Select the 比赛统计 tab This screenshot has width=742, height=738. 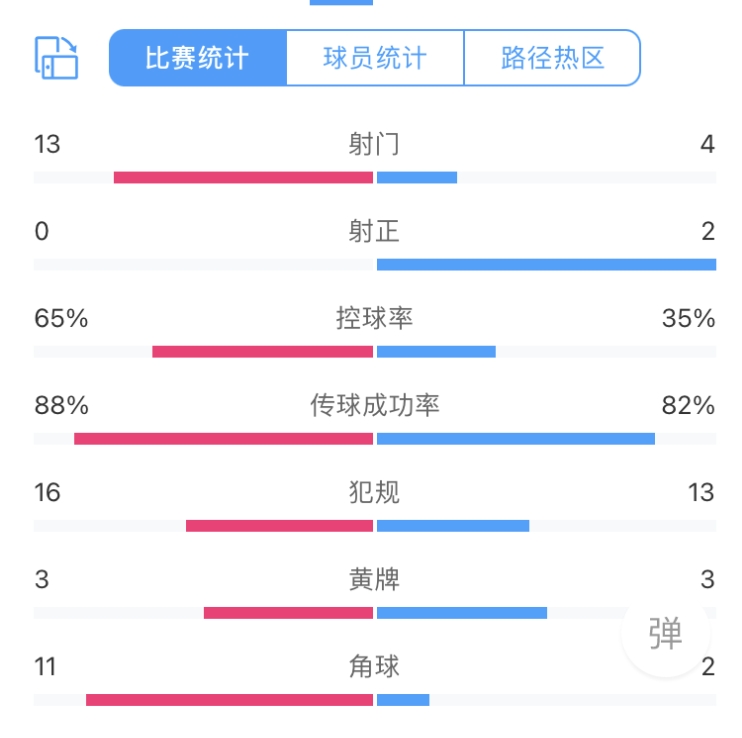click(197, 57)
